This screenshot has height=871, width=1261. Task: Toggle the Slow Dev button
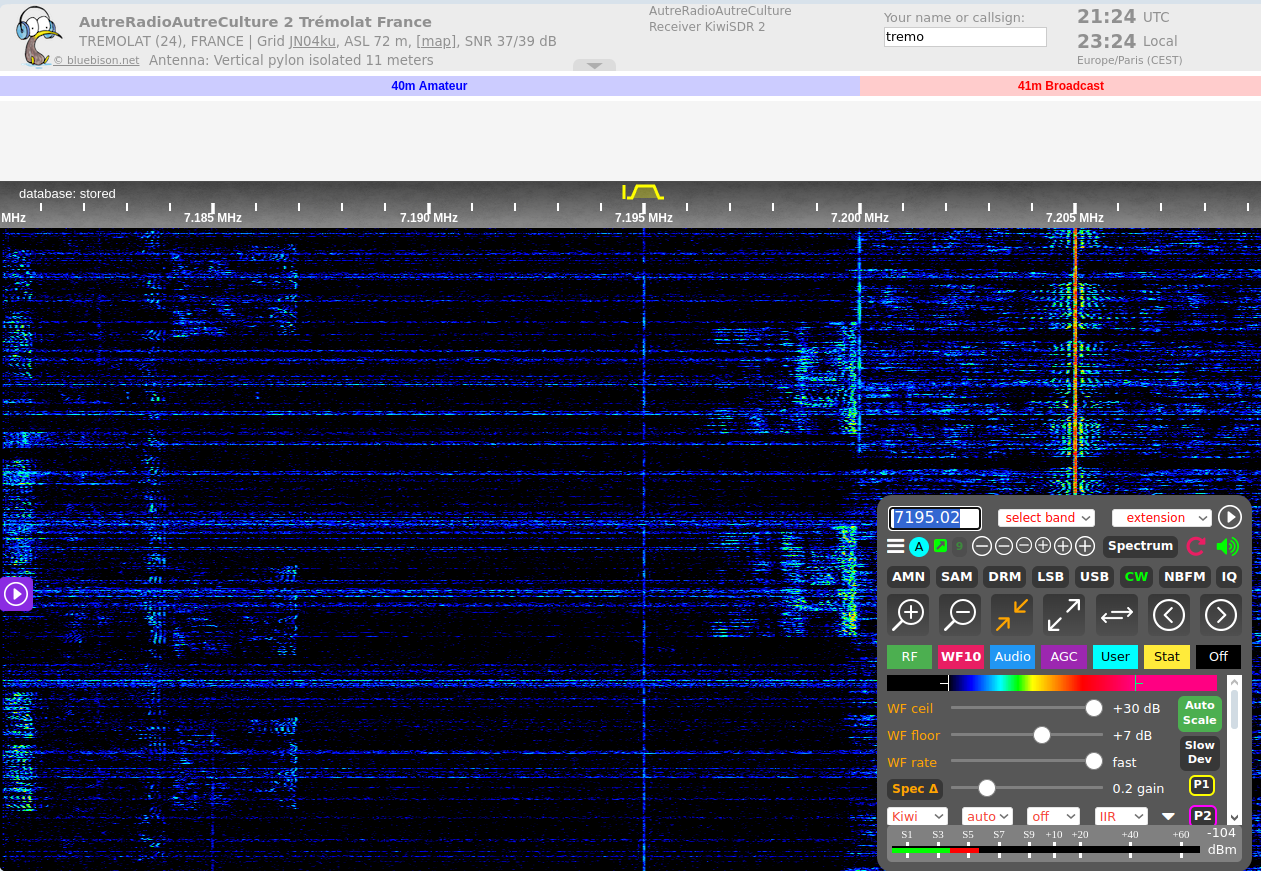click(x=1199, y=752)
